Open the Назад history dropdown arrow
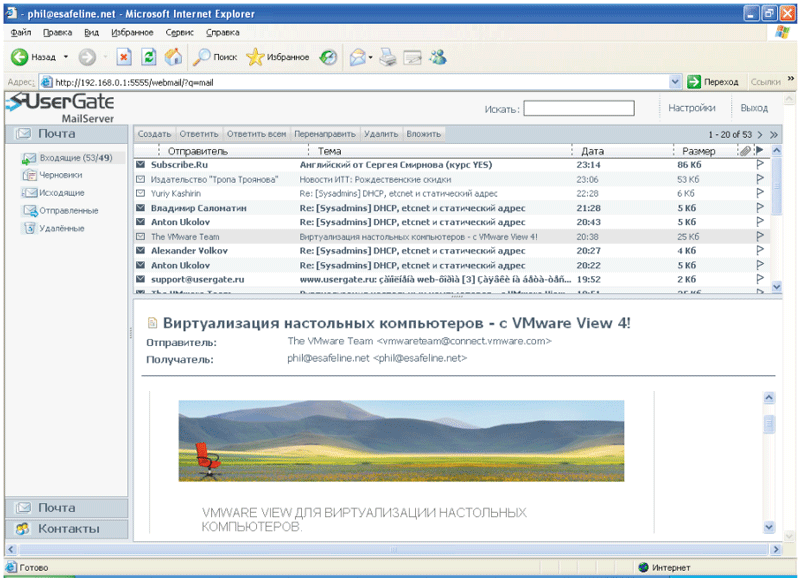Image resolution: width=800 pixels, height=578 pixels. (66, 57)
